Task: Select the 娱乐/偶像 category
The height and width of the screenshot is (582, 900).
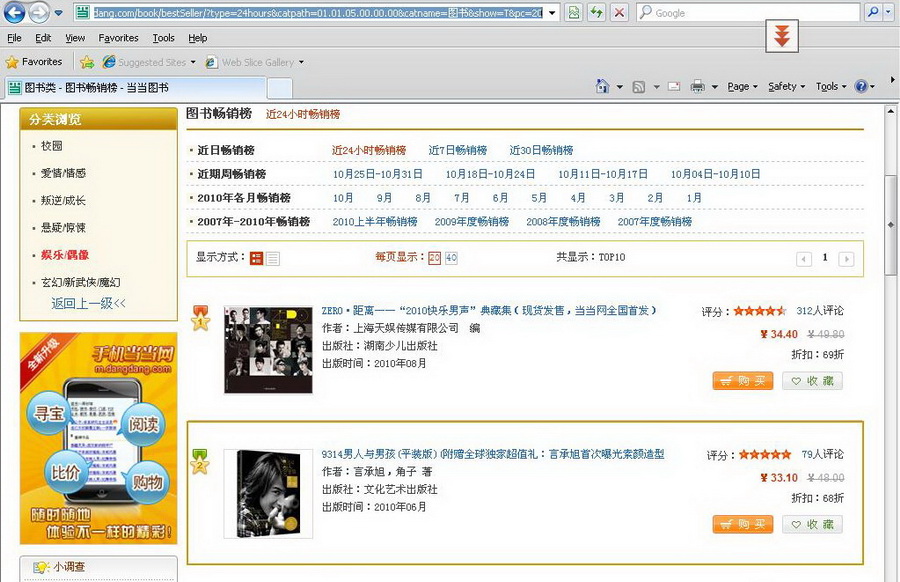Action: tap(65, 255)
